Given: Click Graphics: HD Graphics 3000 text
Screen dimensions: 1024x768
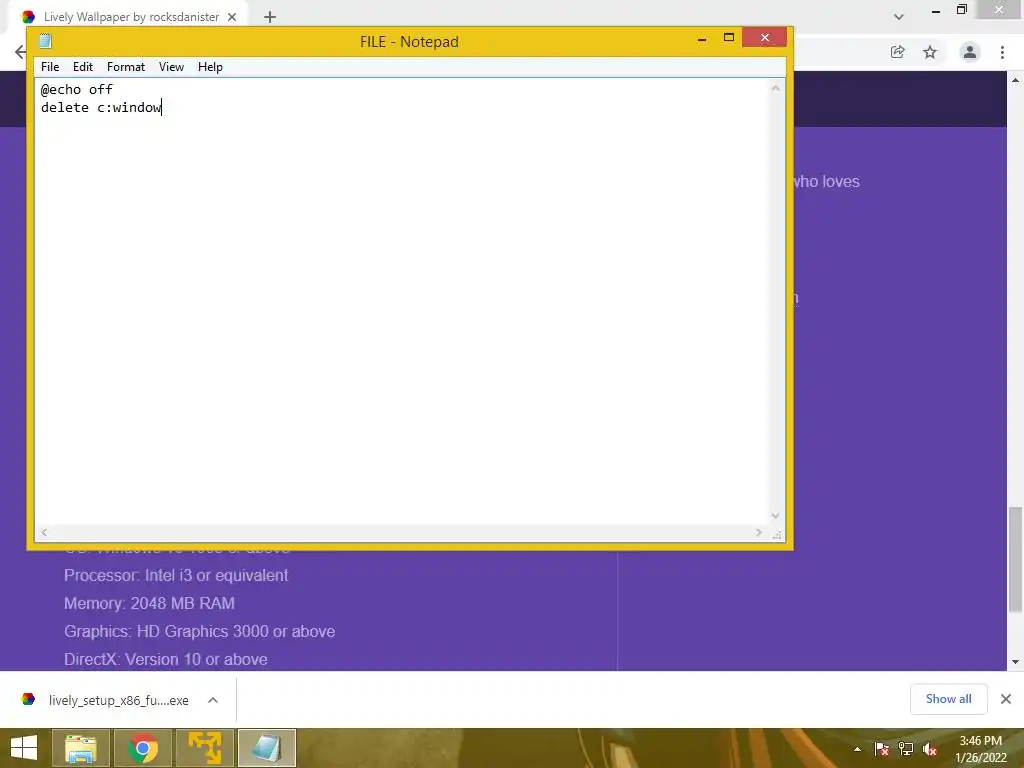Looking at the screenshot, I should click(199, 632).
